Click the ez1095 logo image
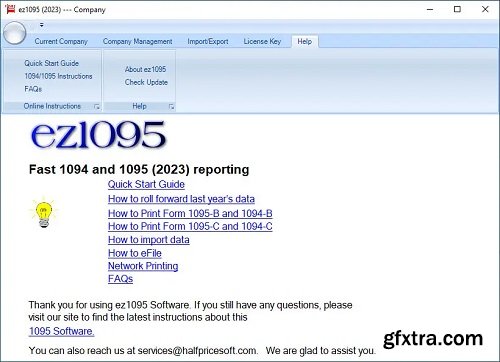 [98, 135]
